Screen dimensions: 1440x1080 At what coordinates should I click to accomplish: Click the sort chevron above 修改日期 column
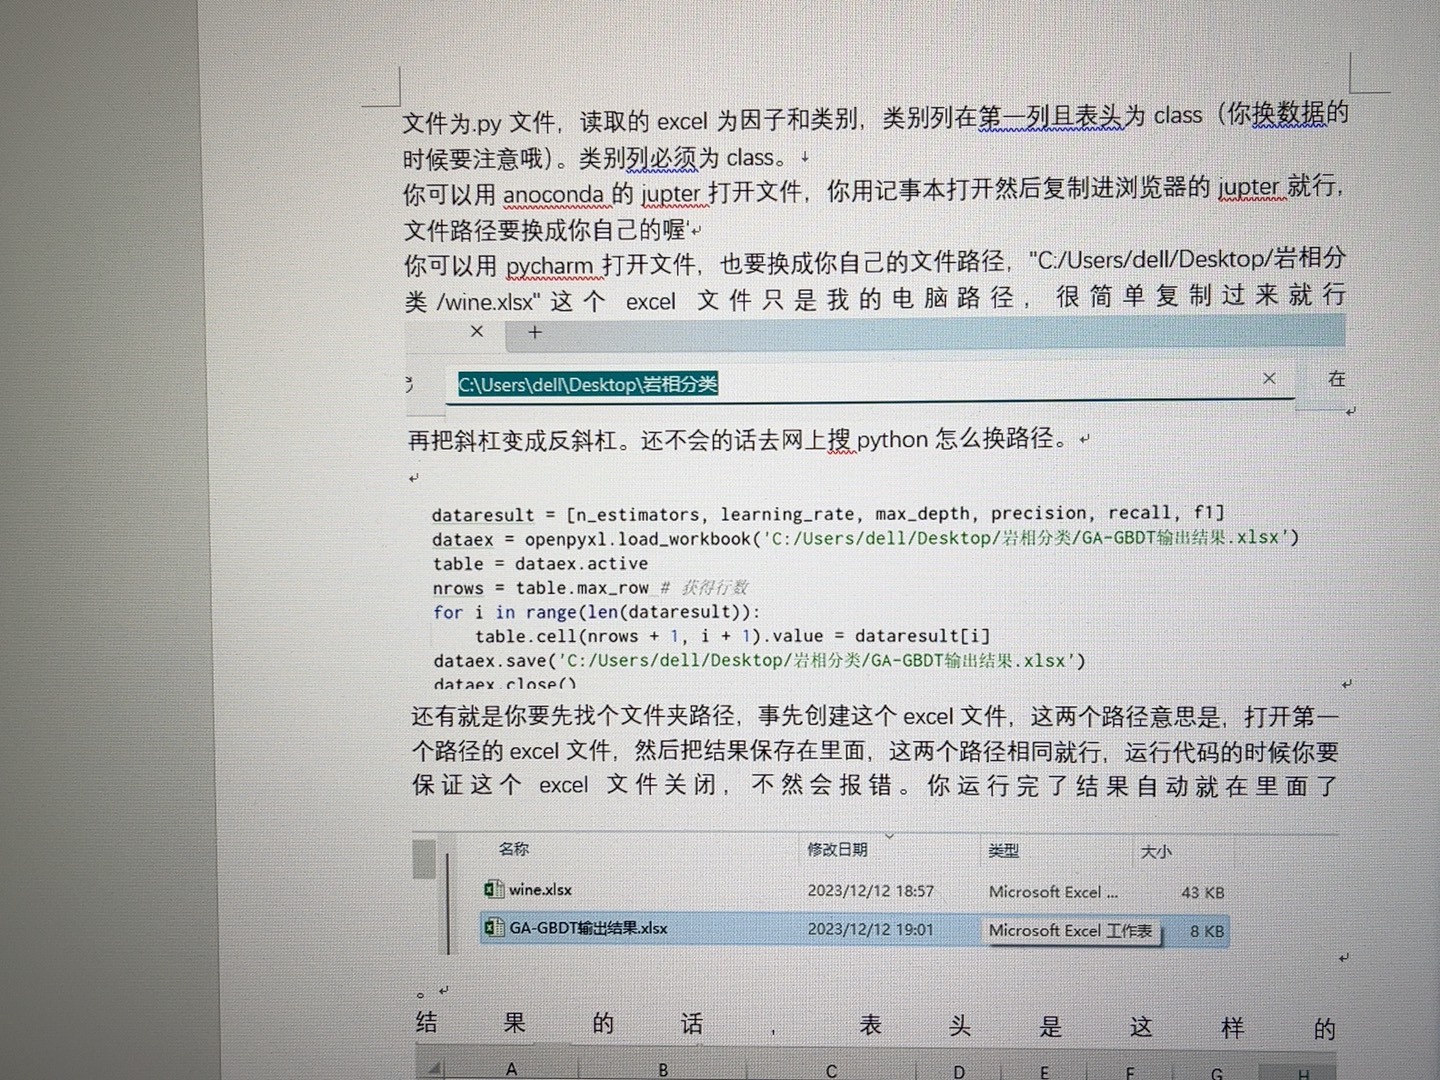[x=889, y=836]
